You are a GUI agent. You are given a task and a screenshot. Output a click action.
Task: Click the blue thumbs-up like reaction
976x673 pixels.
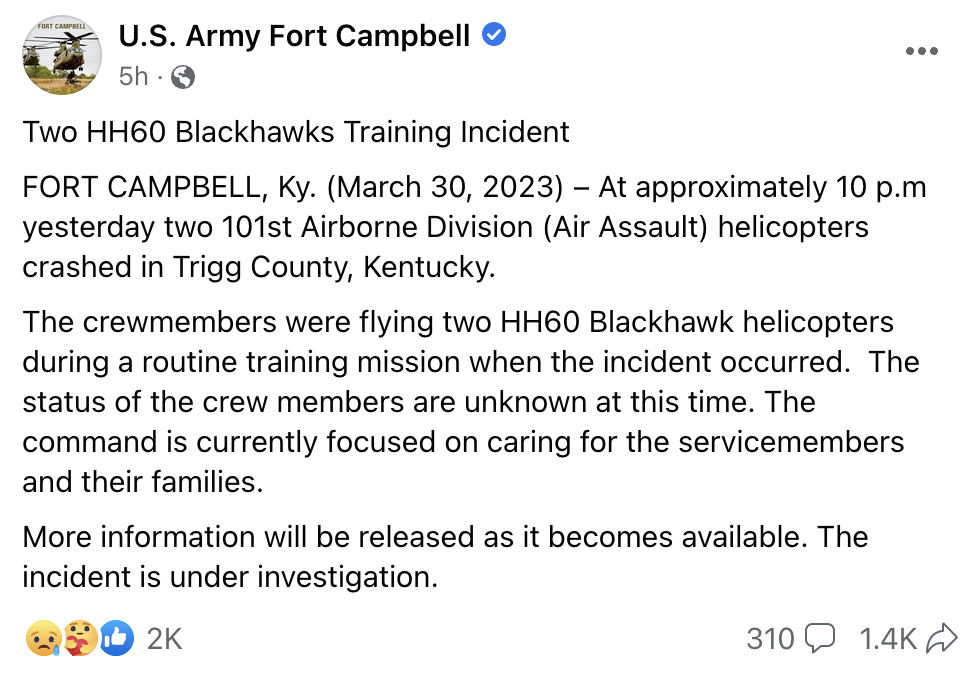pyautogui.click(x=116, y=638)
